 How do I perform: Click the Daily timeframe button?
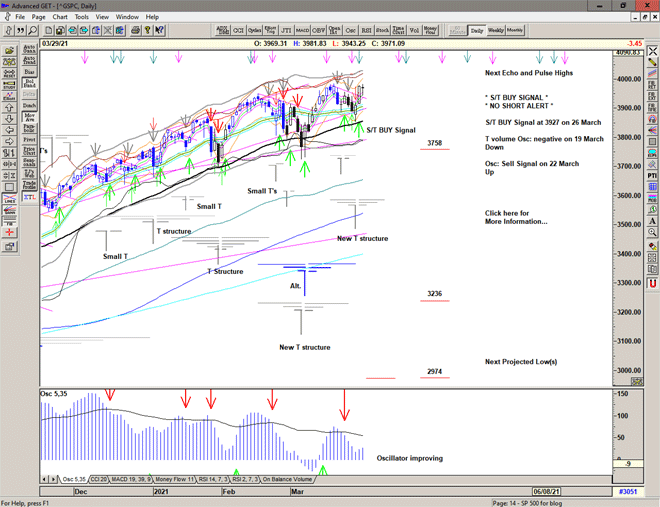click(477, 30)
